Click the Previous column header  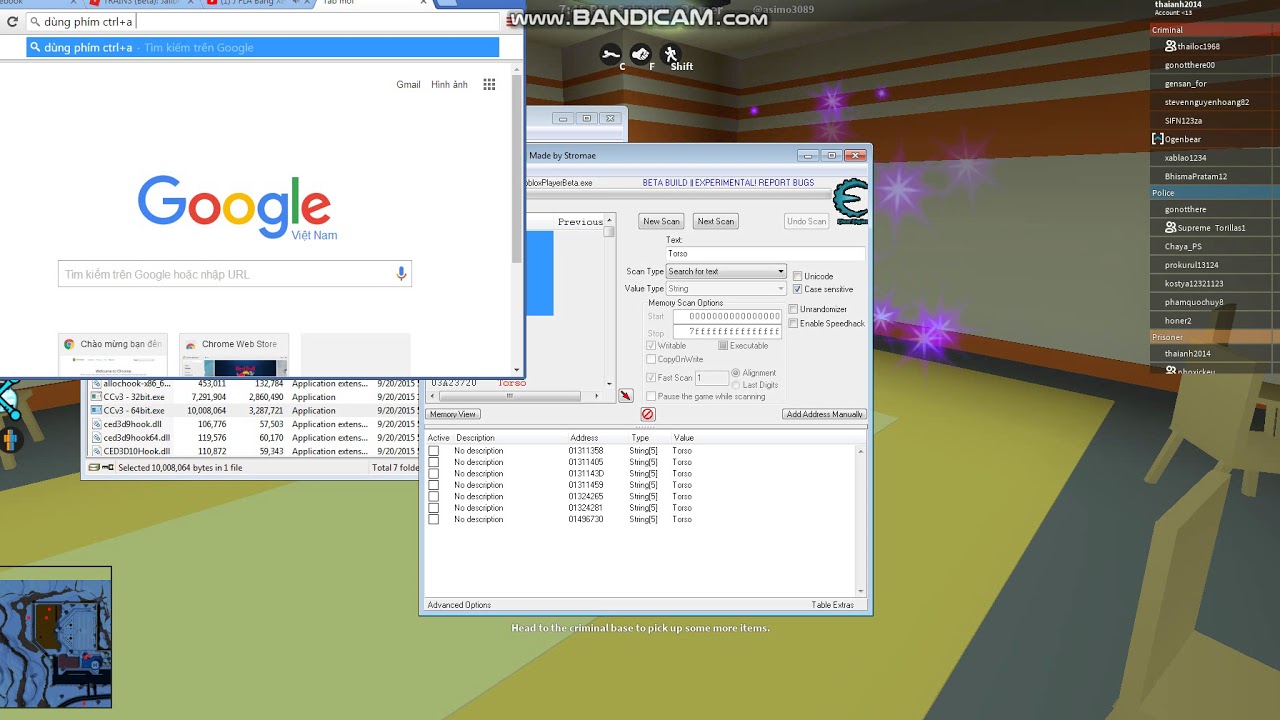coord(581,222)
